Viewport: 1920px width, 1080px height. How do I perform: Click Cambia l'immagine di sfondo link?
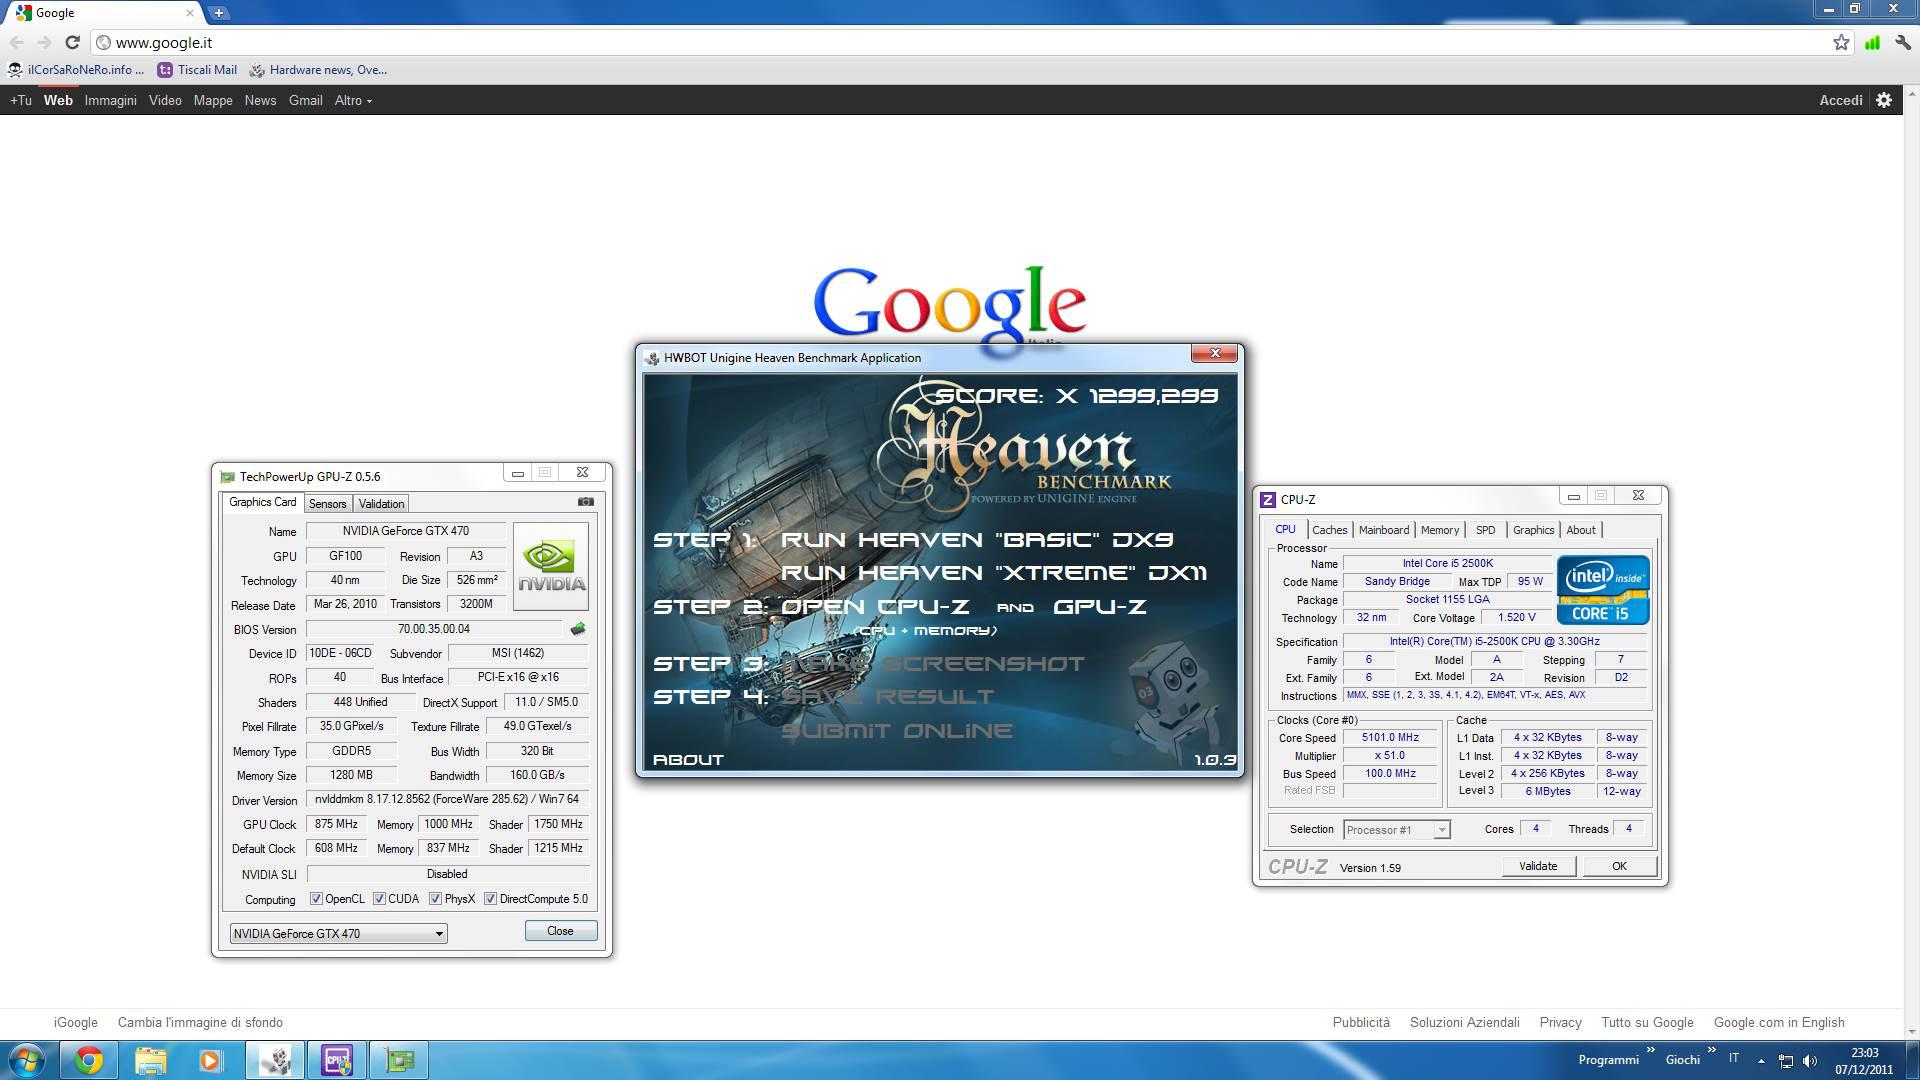tap(200, 1022)
